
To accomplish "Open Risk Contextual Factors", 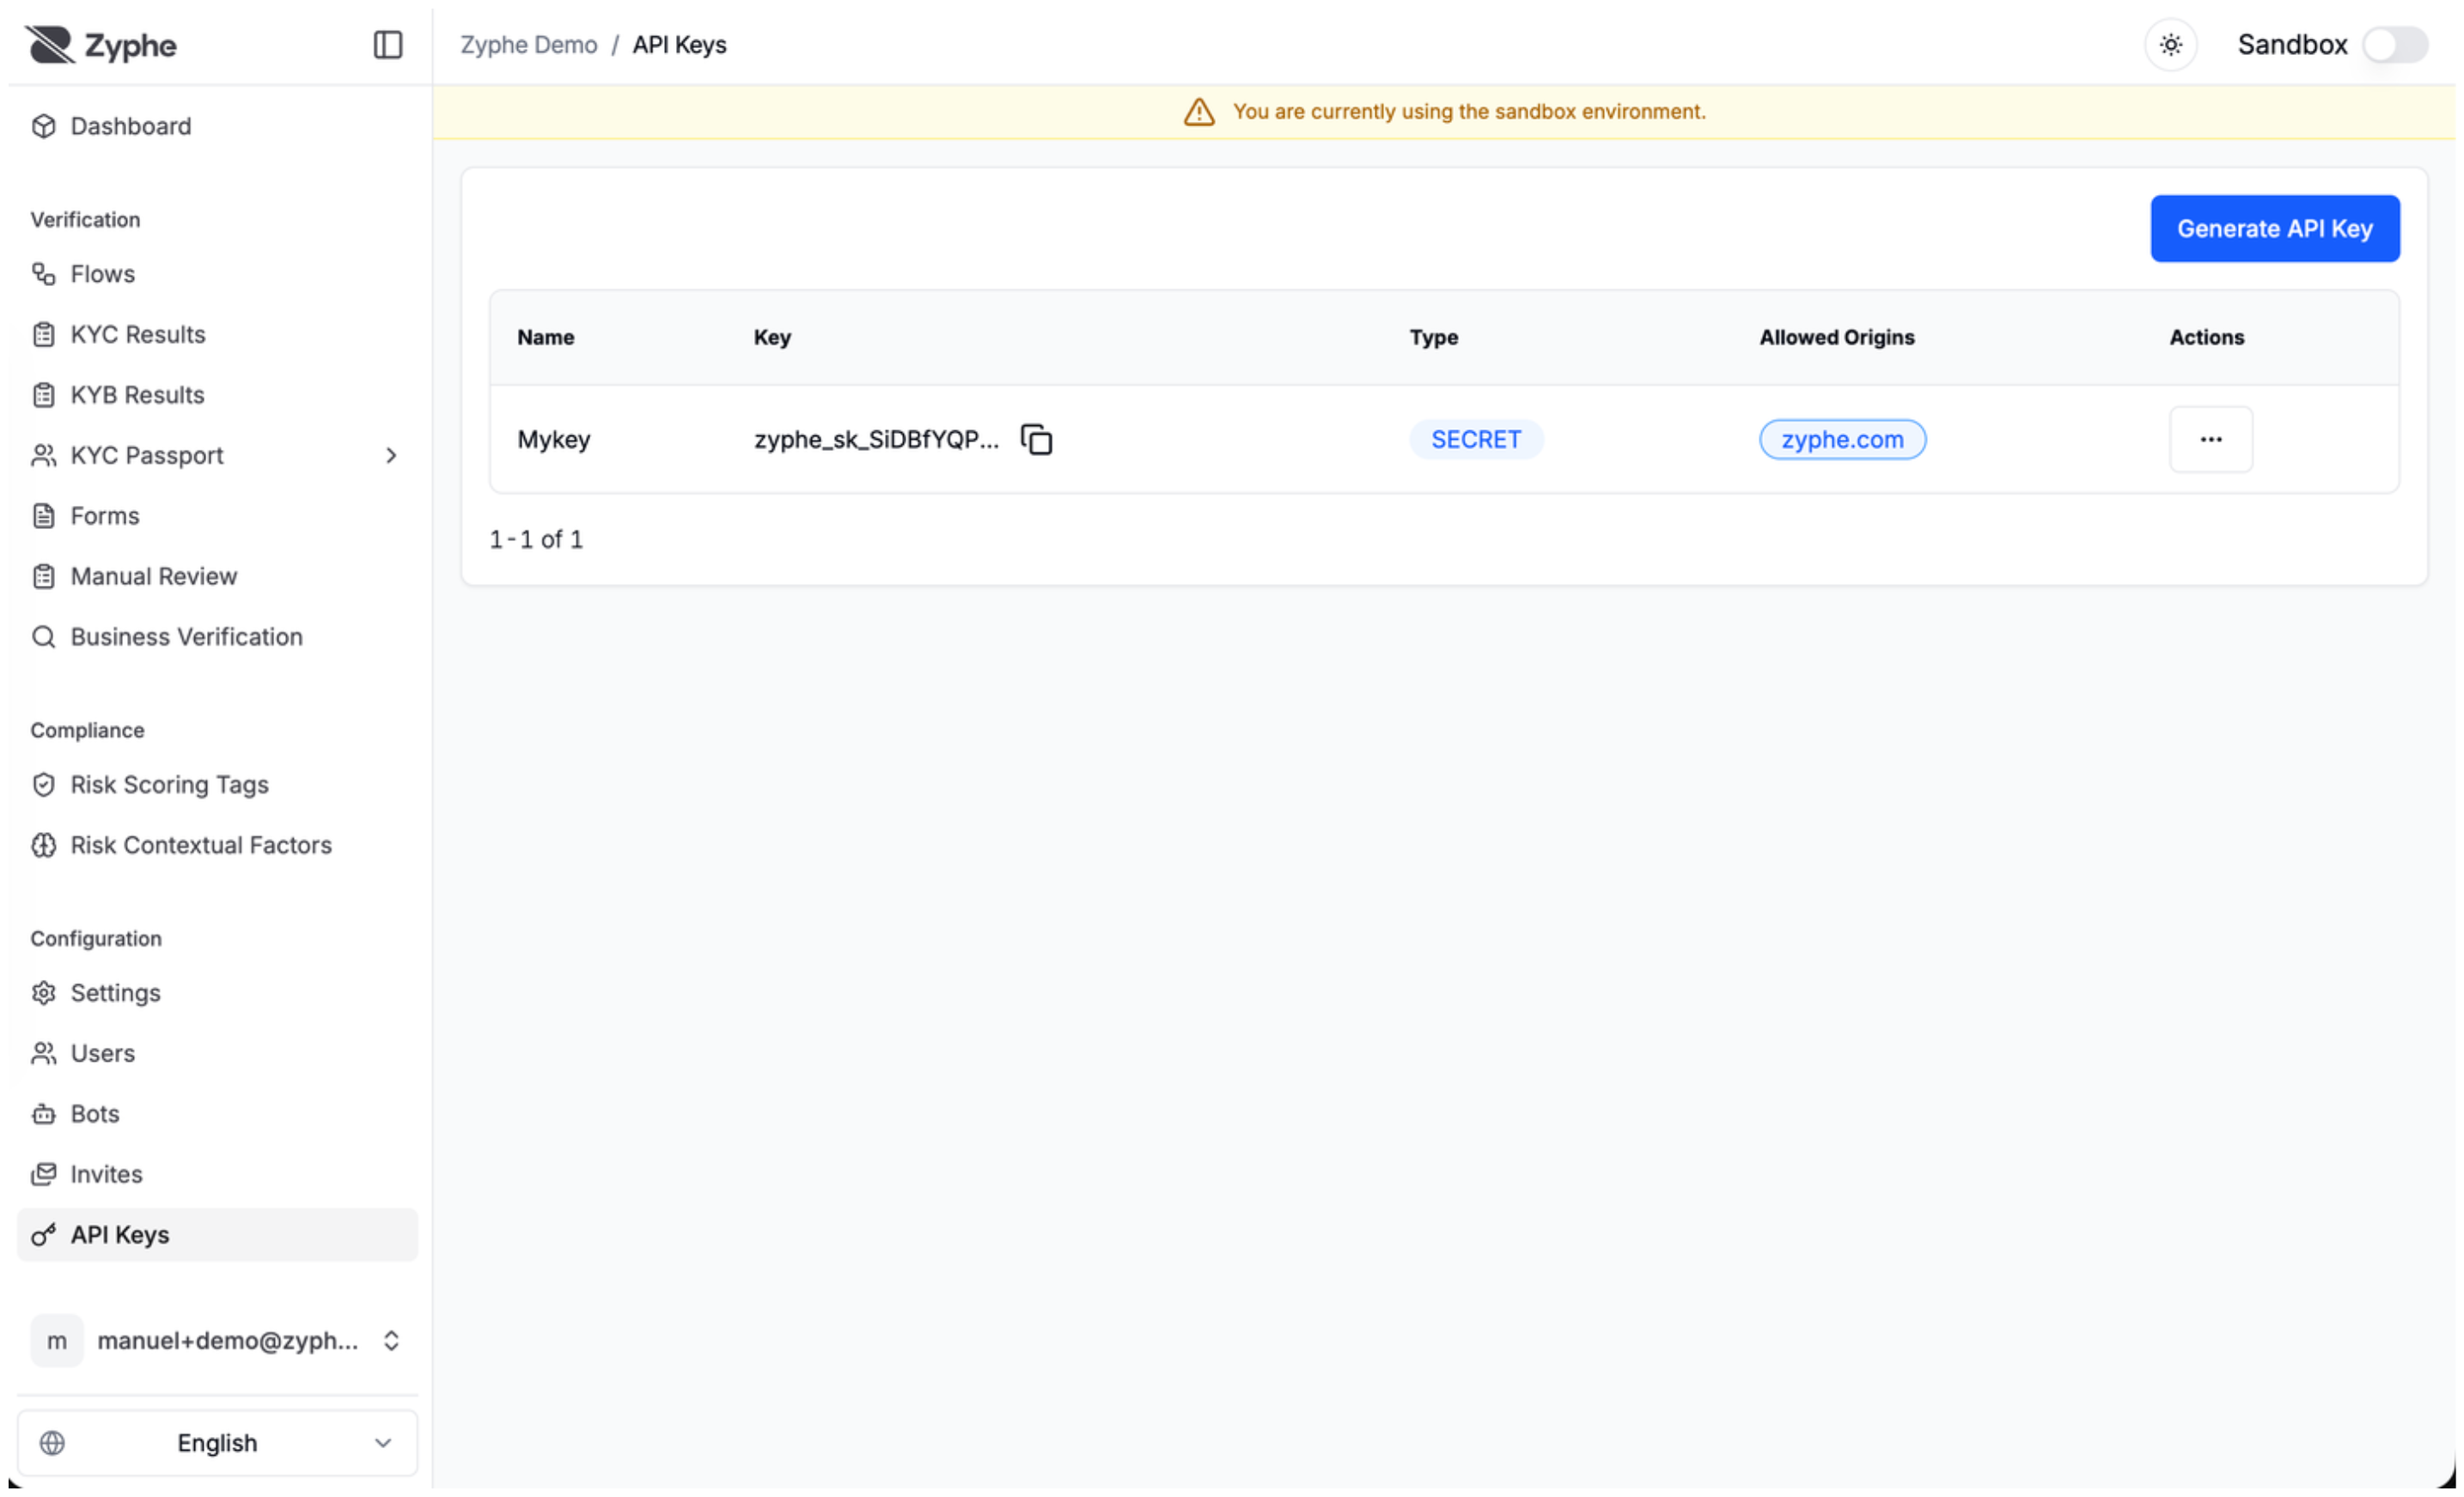I will point(217,846).
